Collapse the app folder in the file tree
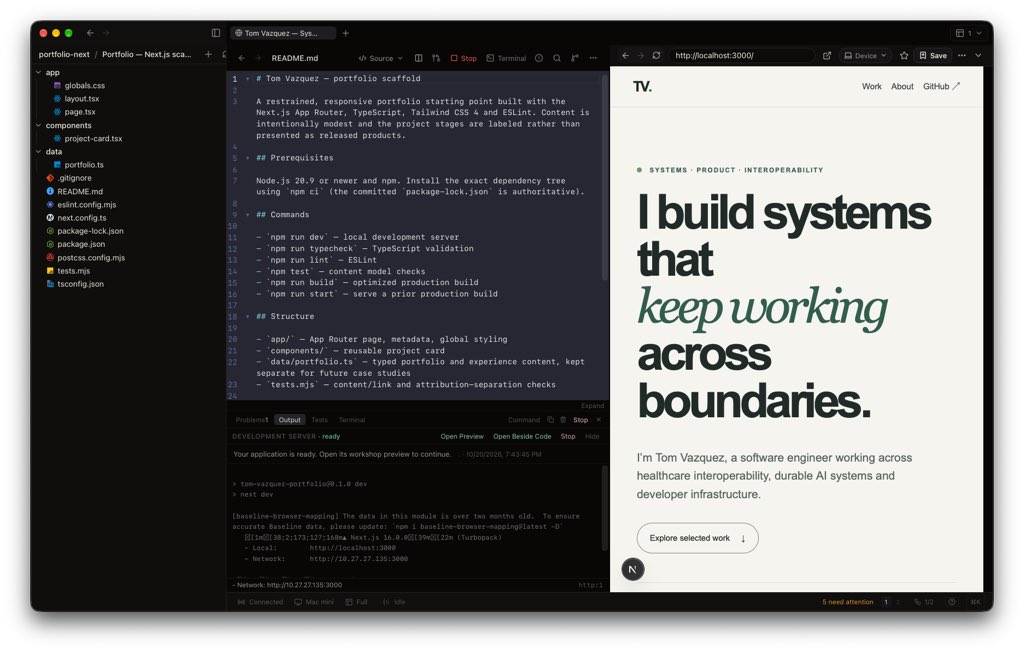This screenshot has height=652, width=1024. [39, 73]
